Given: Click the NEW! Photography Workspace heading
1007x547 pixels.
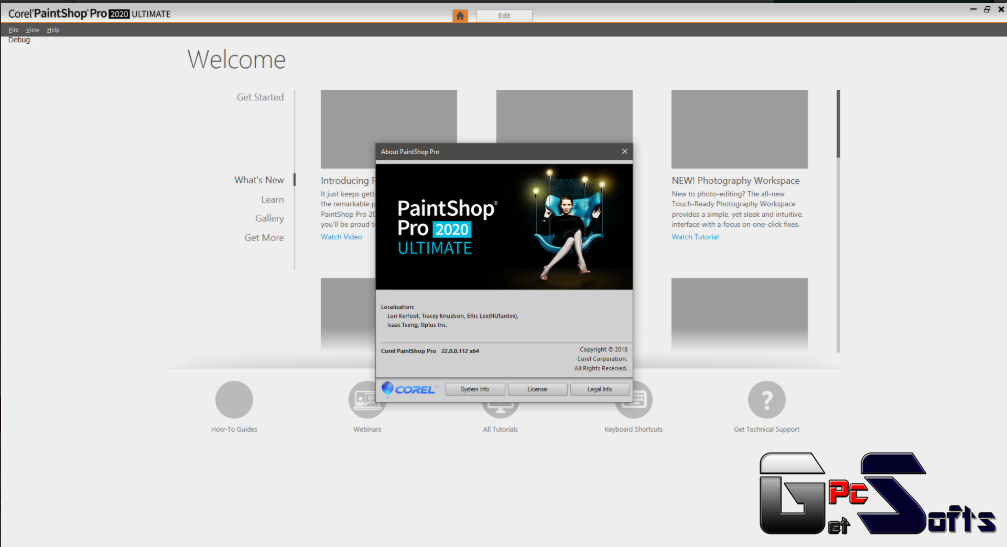Looking at the screenshot, I should click(x=735, y=181).
